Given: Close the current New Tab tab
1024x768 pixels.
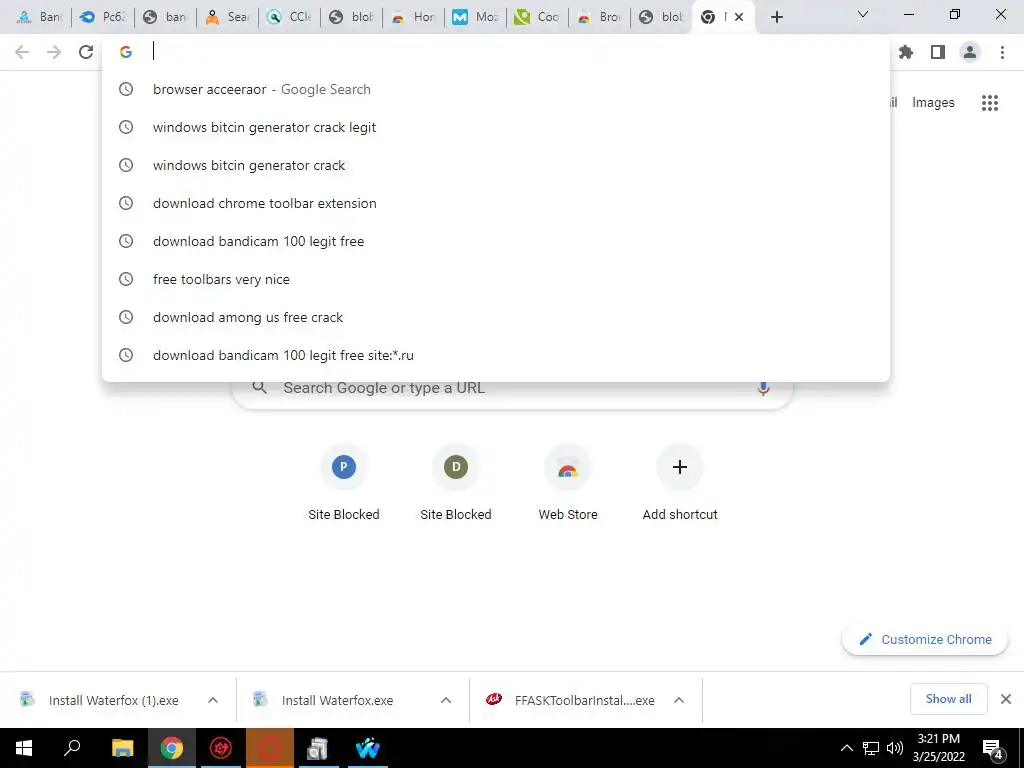Looking at the screenshot, I should [x=739, y=17].
